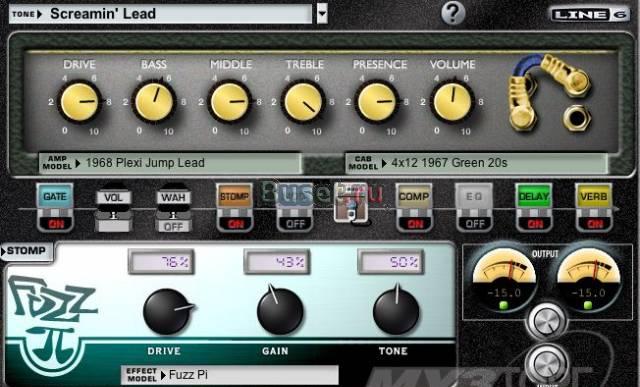
Task: Click the left output VU meter
Action: 504,280
